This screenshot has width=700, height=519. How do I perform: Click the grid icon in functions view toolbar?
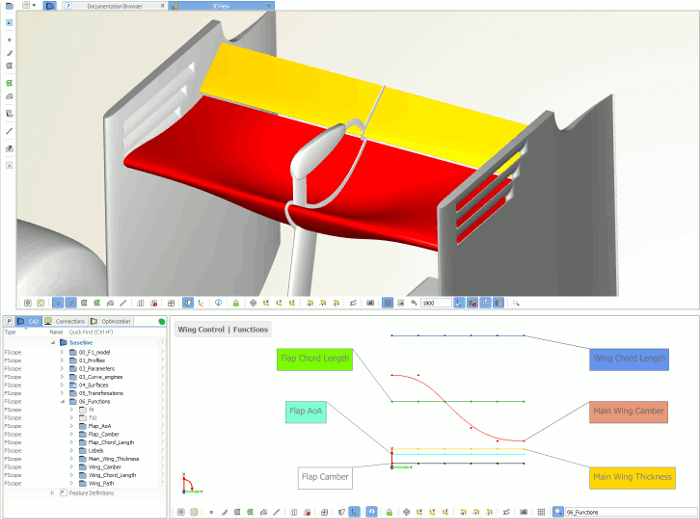click(x=541, y=512)
